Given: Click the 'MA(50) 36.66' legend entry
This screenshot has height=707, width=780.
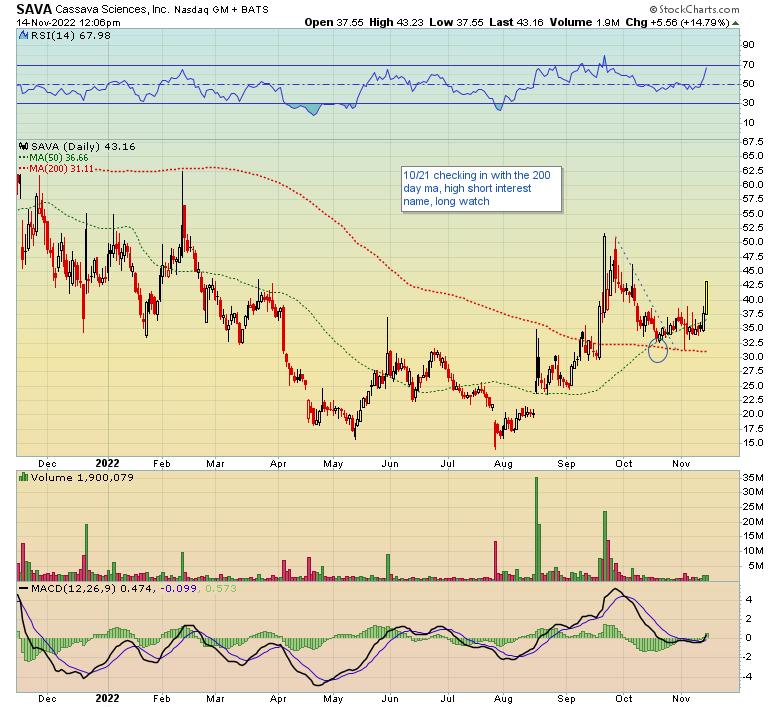Looking at the screenshot, I should (x=54, y=157).
